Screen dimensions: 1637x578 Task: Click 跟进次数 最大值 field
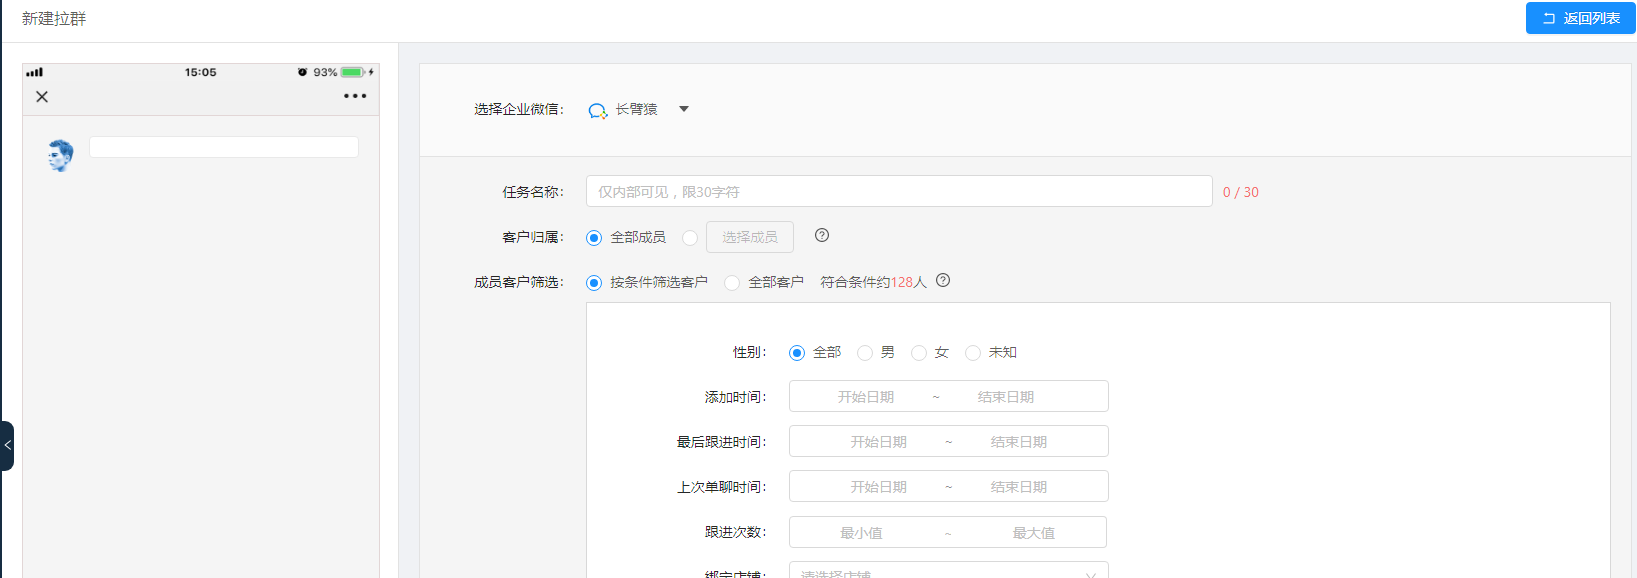[x=1033, y=533]
